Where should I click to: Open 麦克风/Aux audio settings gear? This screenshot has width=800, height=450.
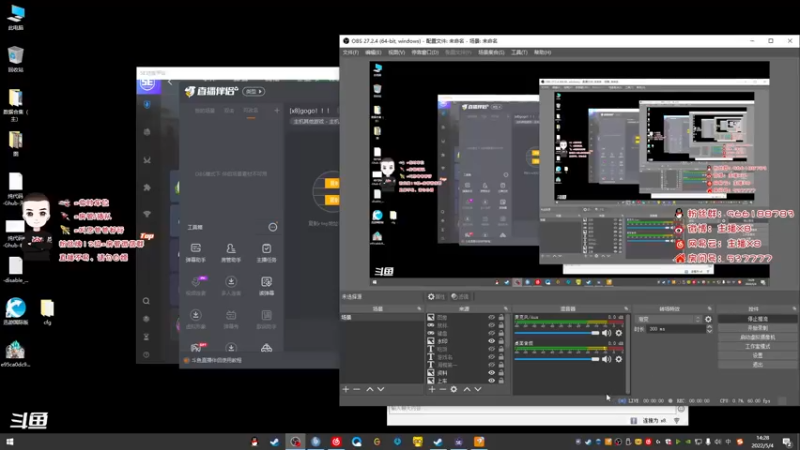[x=619, y=333]
